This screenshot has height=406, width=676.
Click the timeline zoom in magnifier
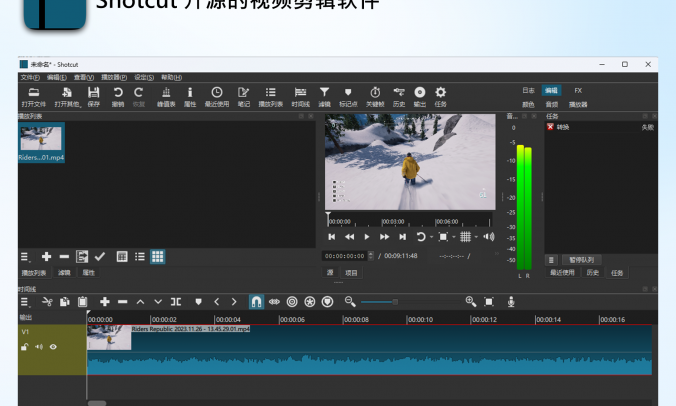(x=471, y=302)
